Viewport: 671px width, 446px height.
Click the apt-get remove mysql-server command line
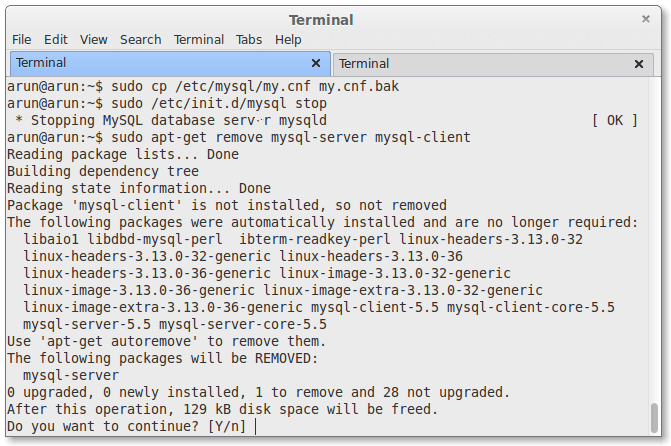pos(239,137)
